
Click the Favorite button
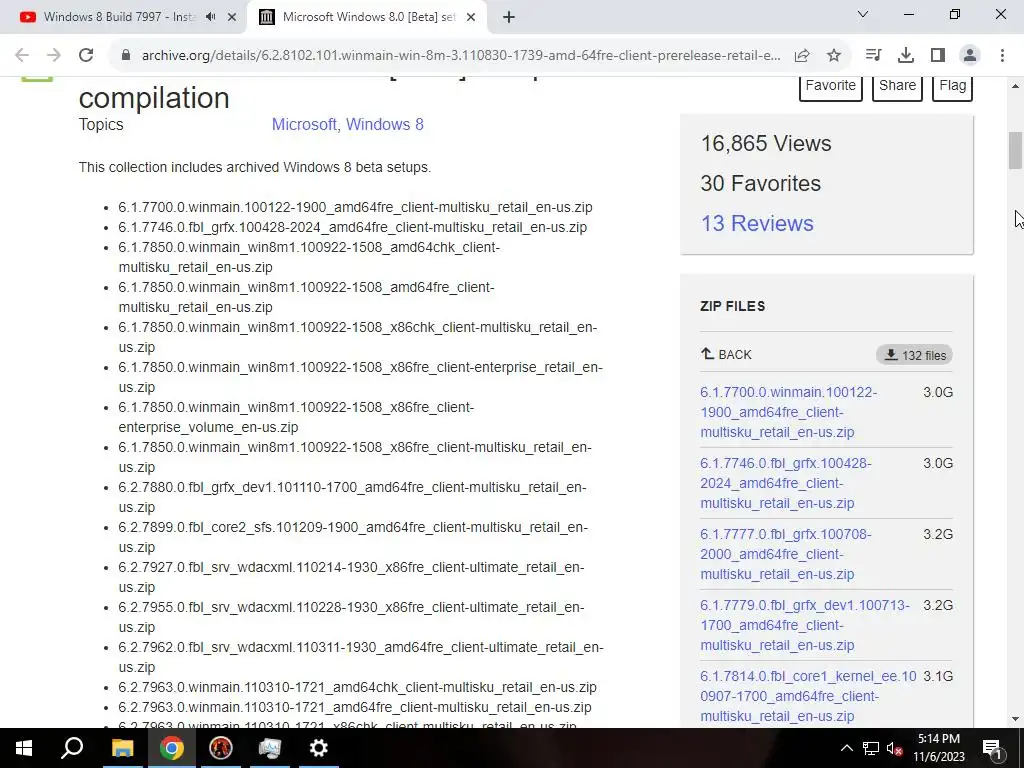pos(830,86)
